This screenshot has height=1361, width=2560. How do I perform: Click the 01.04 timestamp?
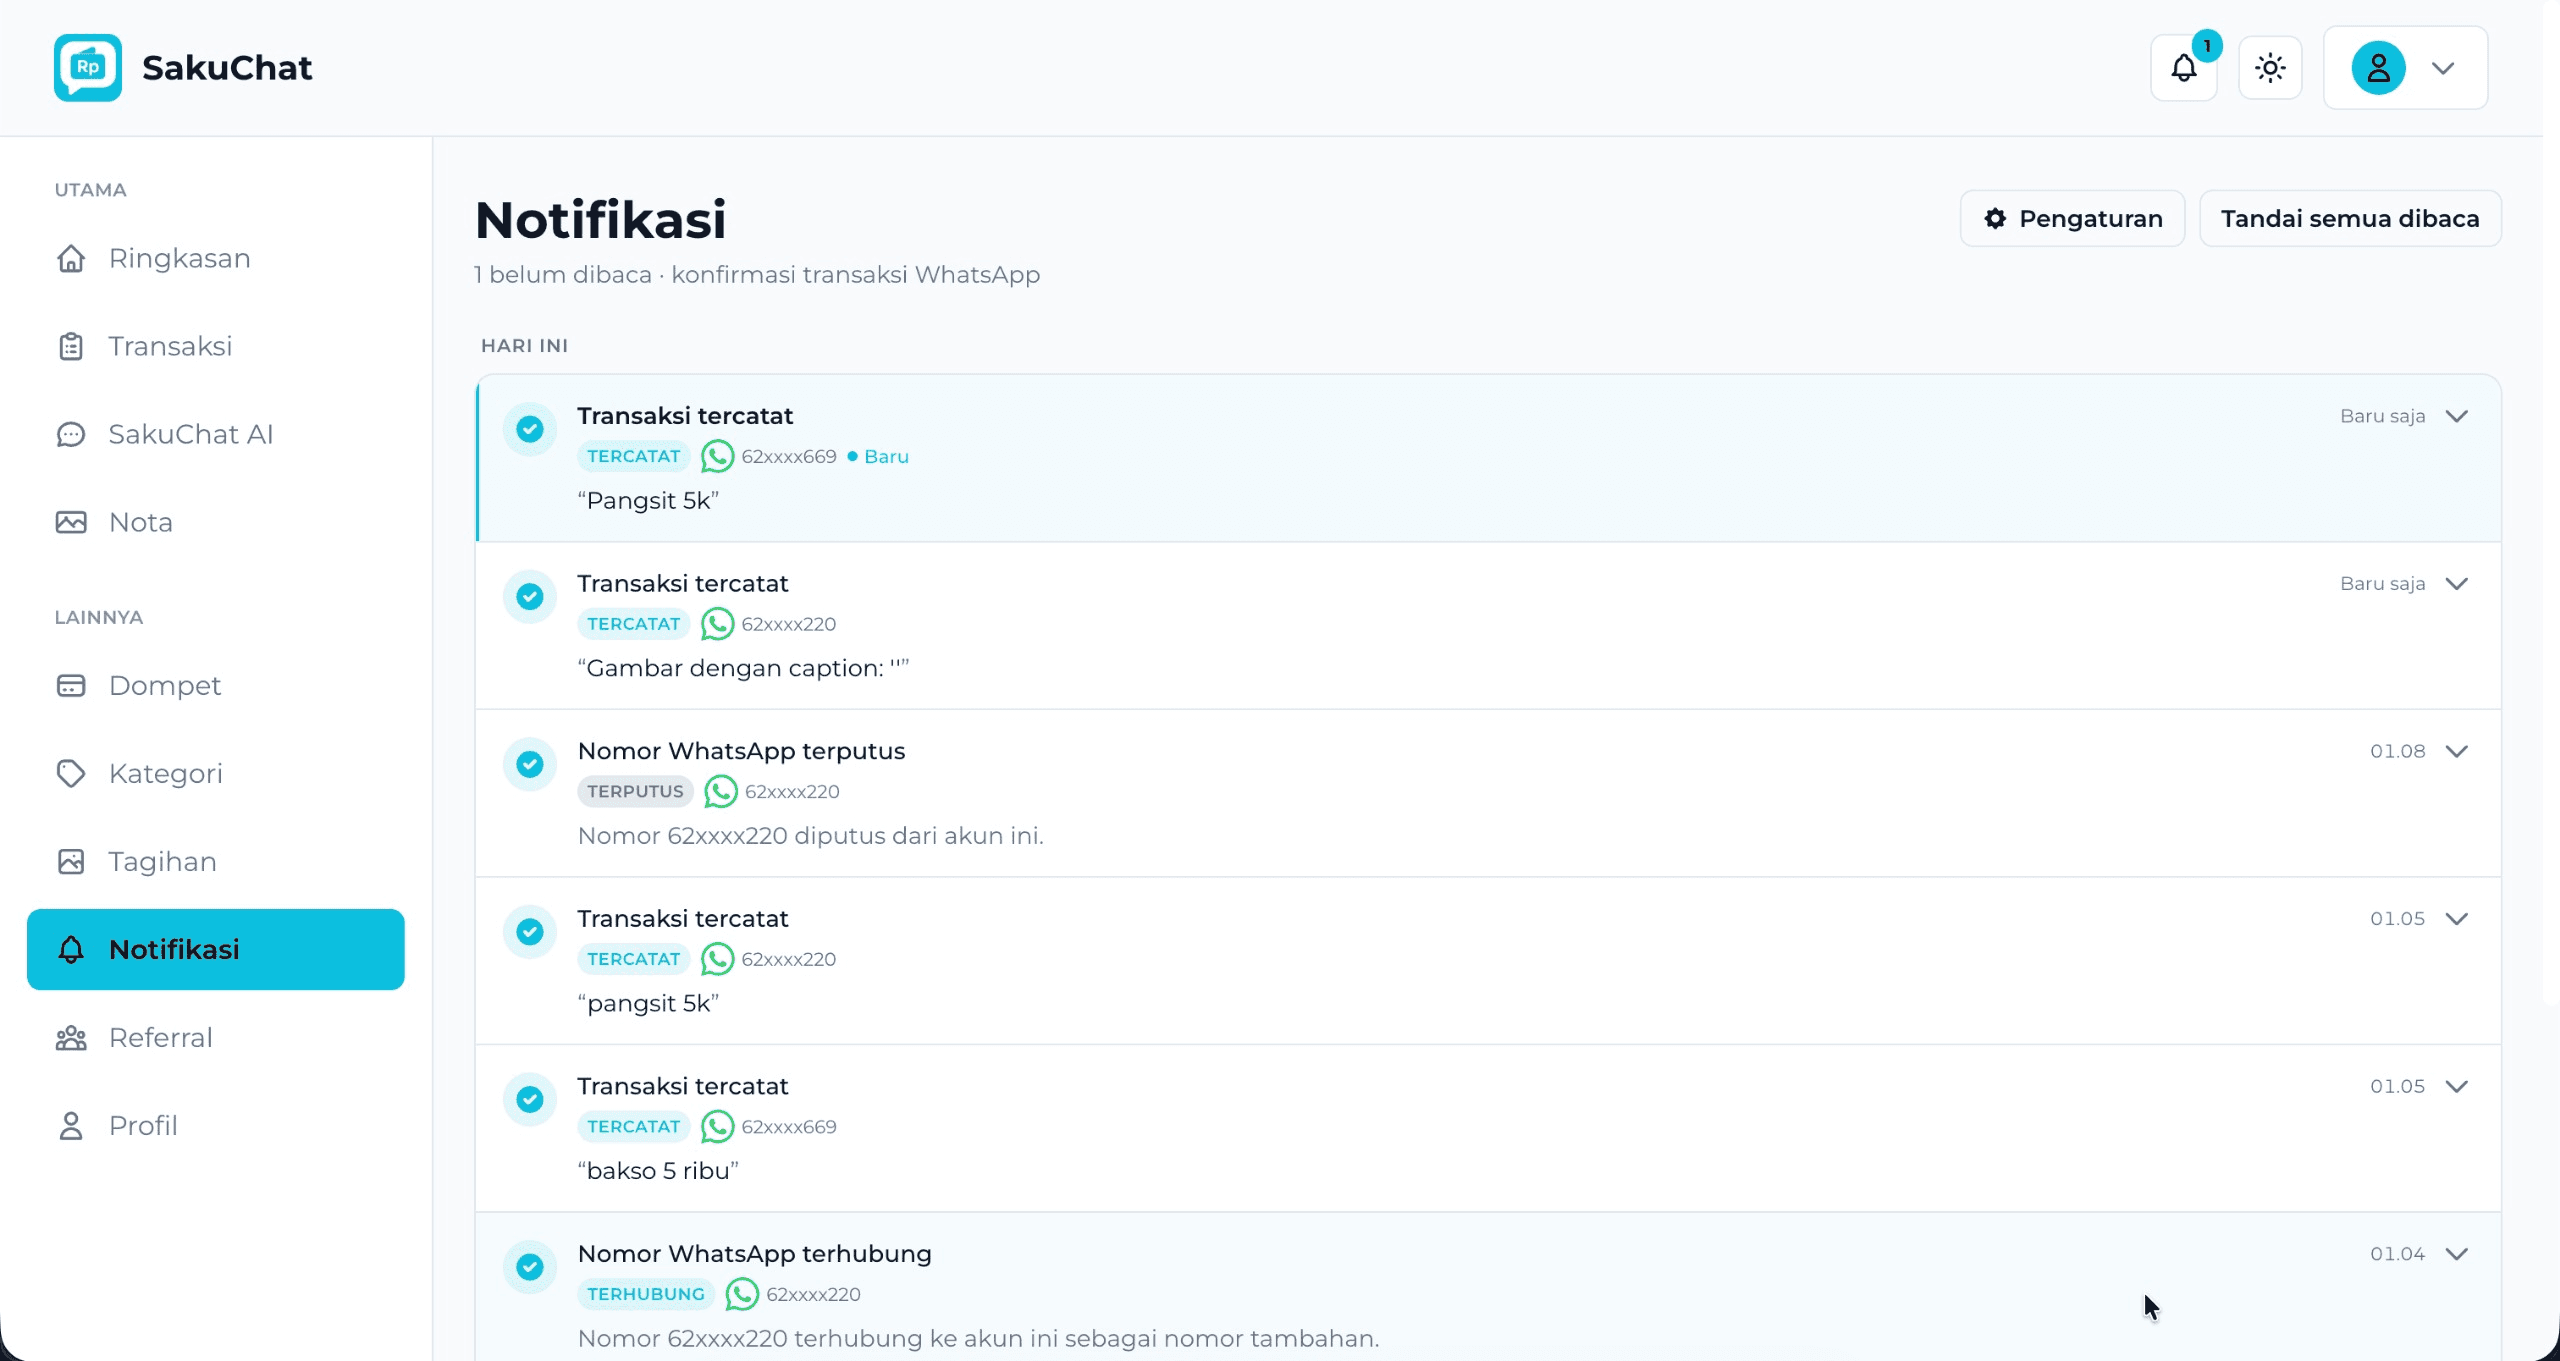pyautogui.click(x=2397, y=1254)
